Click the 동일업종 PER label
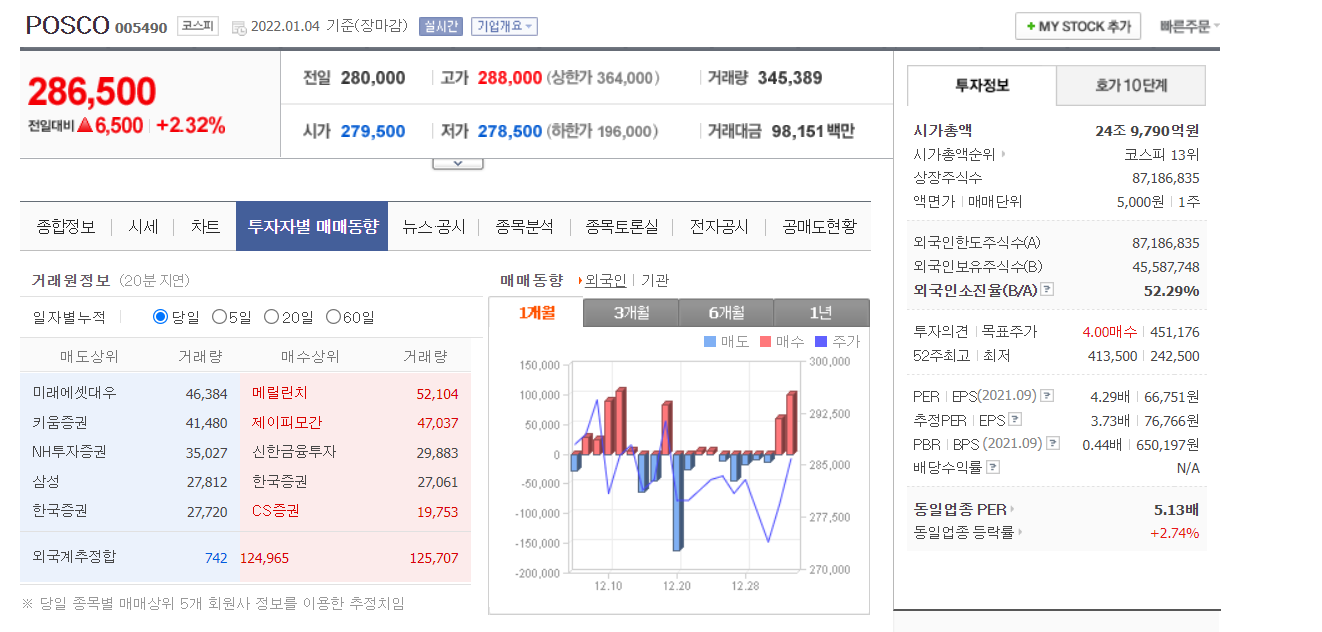 coord(960,509)
